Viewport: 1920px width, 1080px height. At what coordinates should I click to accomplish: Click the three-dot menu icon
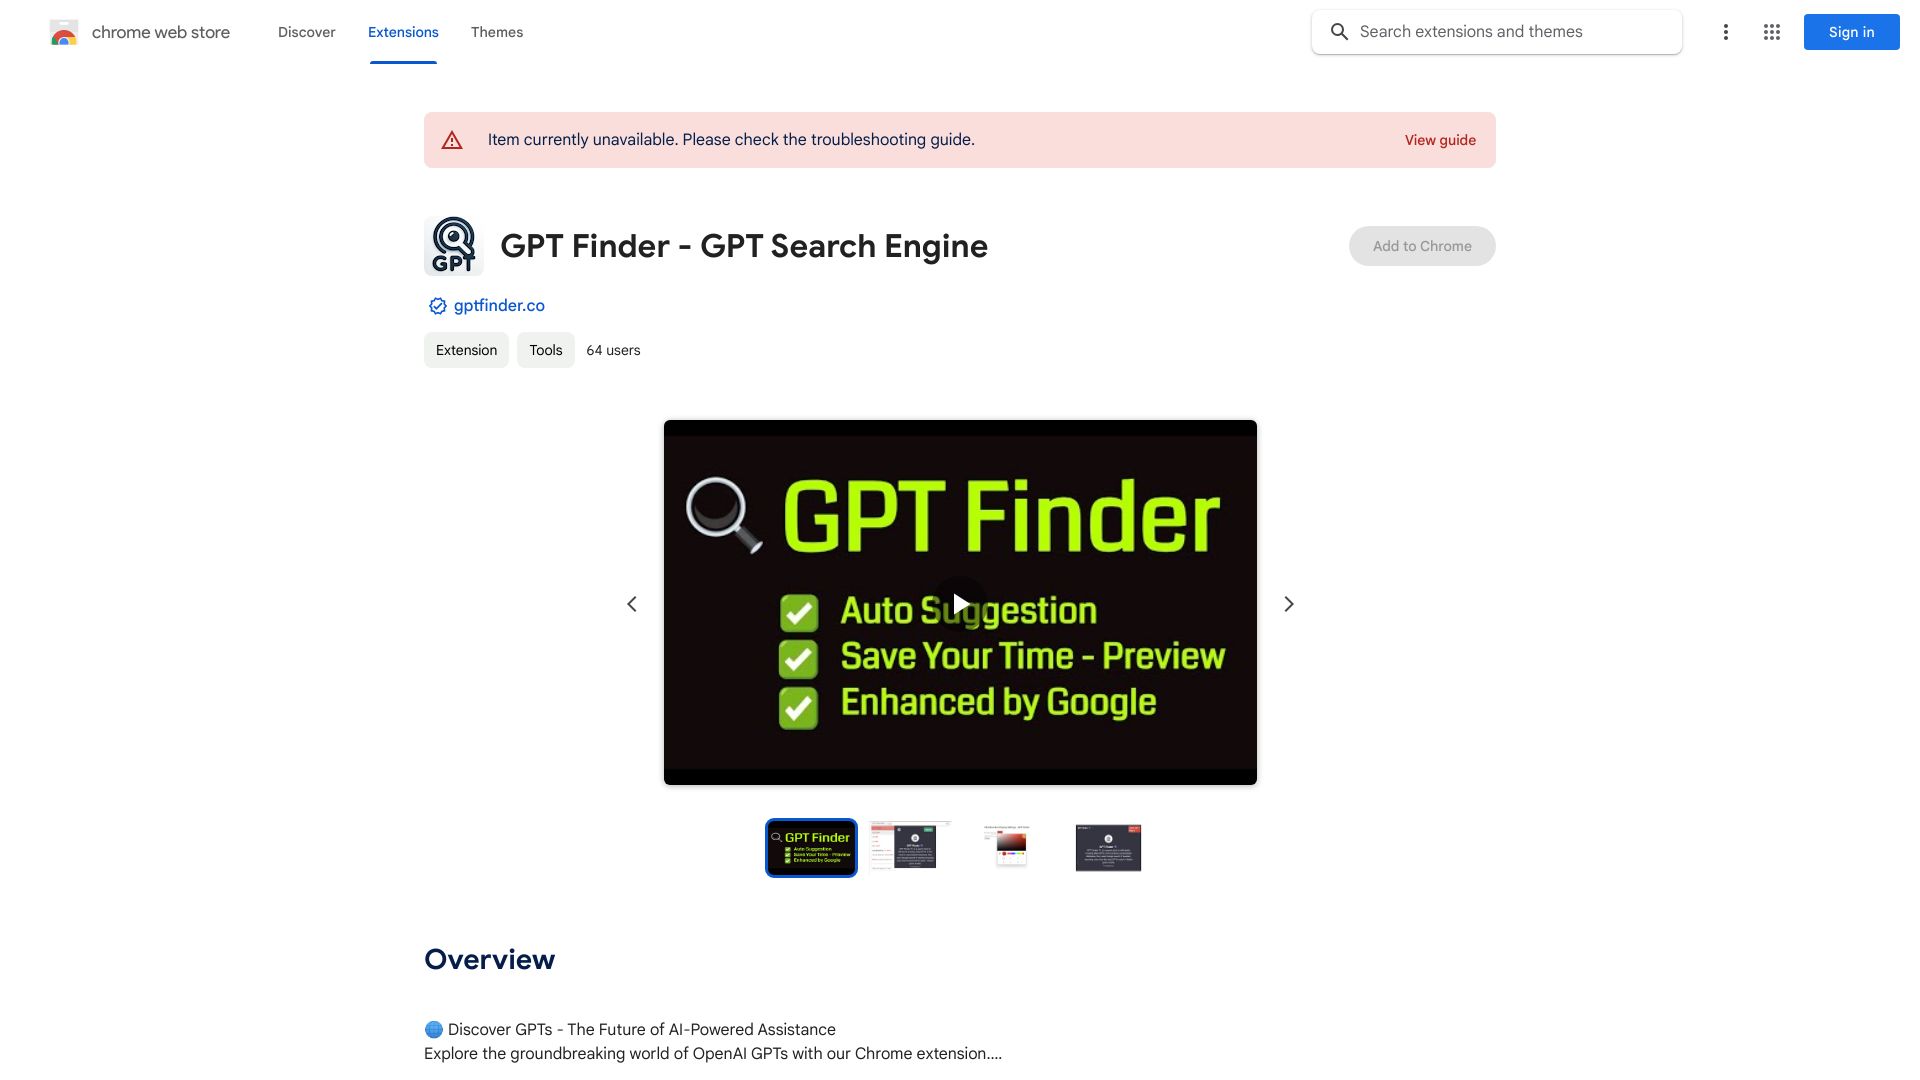[x=1724, y=32]
